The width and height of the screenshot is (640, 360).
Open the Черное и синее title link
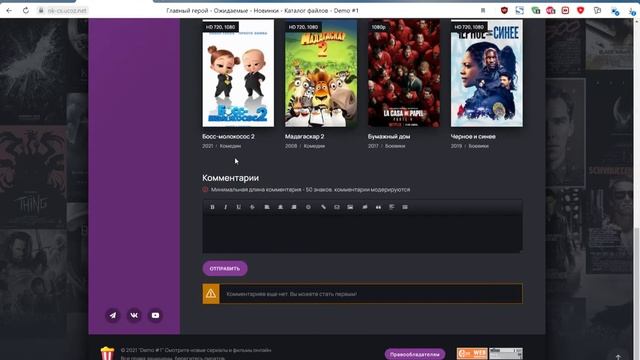473,136
